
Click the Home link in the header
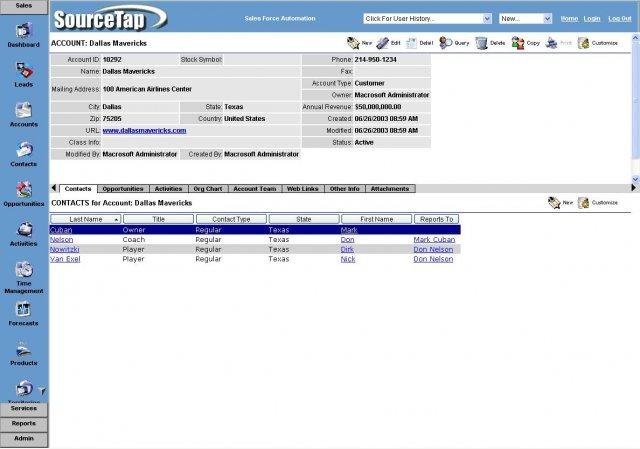point(569,18)
